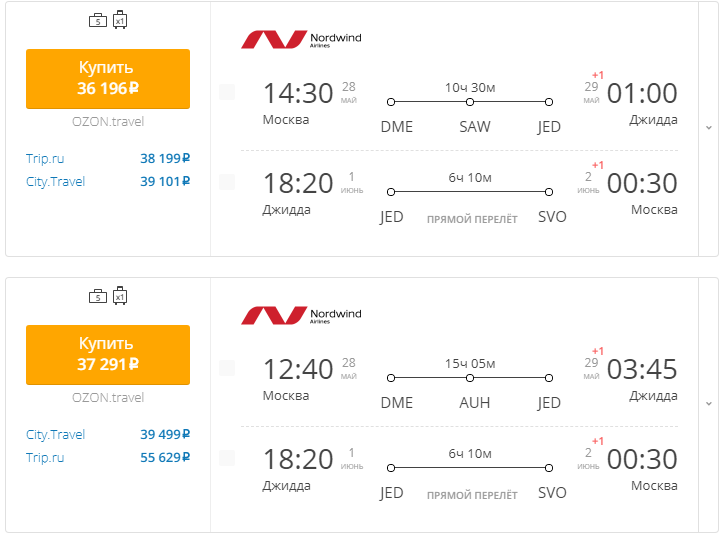Click the checked luggage icon above the 37 291₽ offer

tap(120, 295)
